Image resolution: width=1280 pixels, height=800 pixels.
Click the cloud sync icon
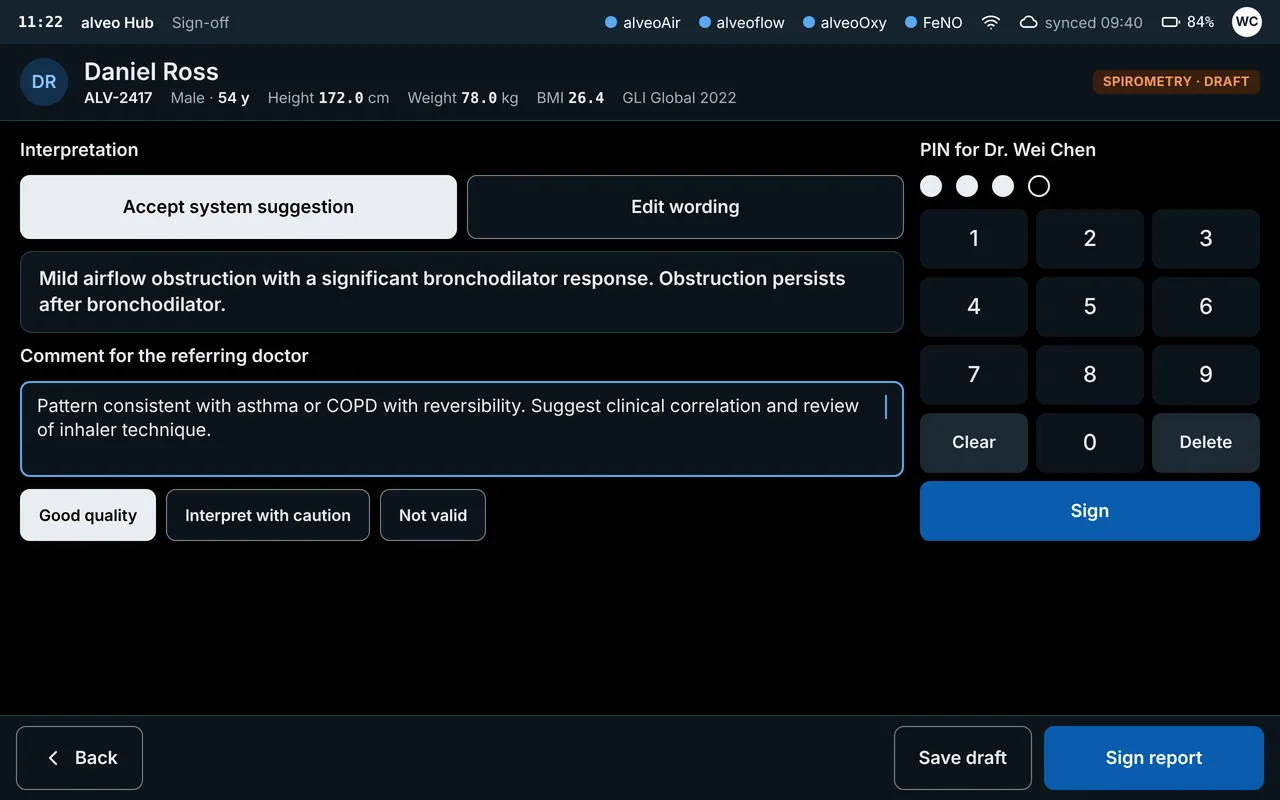1028,22
